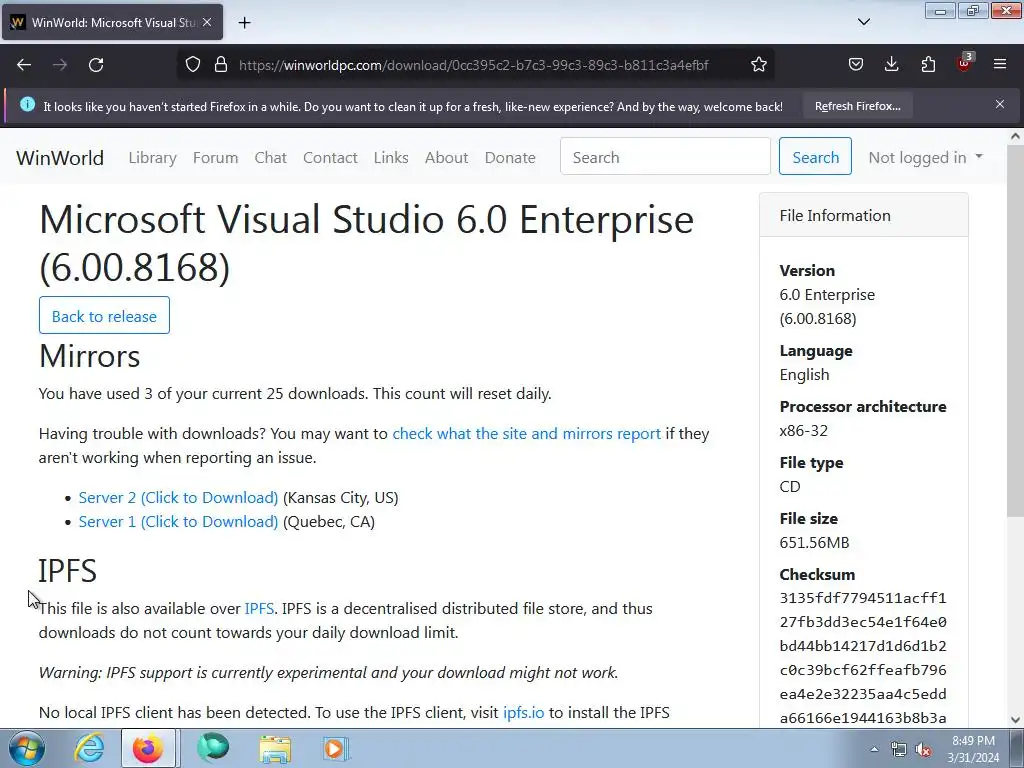1024x768 pixels.
Task: Click scrollbar up arrow
Action: click(x=1015, y=136)
